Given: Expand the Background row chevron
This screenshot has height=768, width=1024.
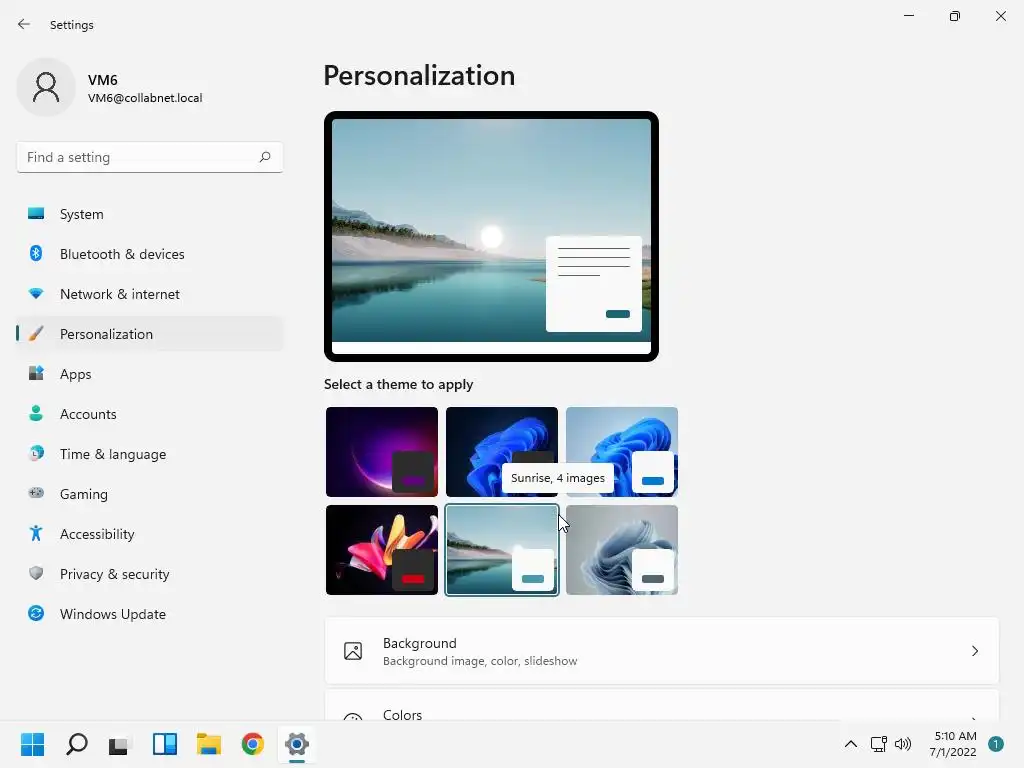Looking at the screenshot, I should pyautogui.click(x=974, y=651).
